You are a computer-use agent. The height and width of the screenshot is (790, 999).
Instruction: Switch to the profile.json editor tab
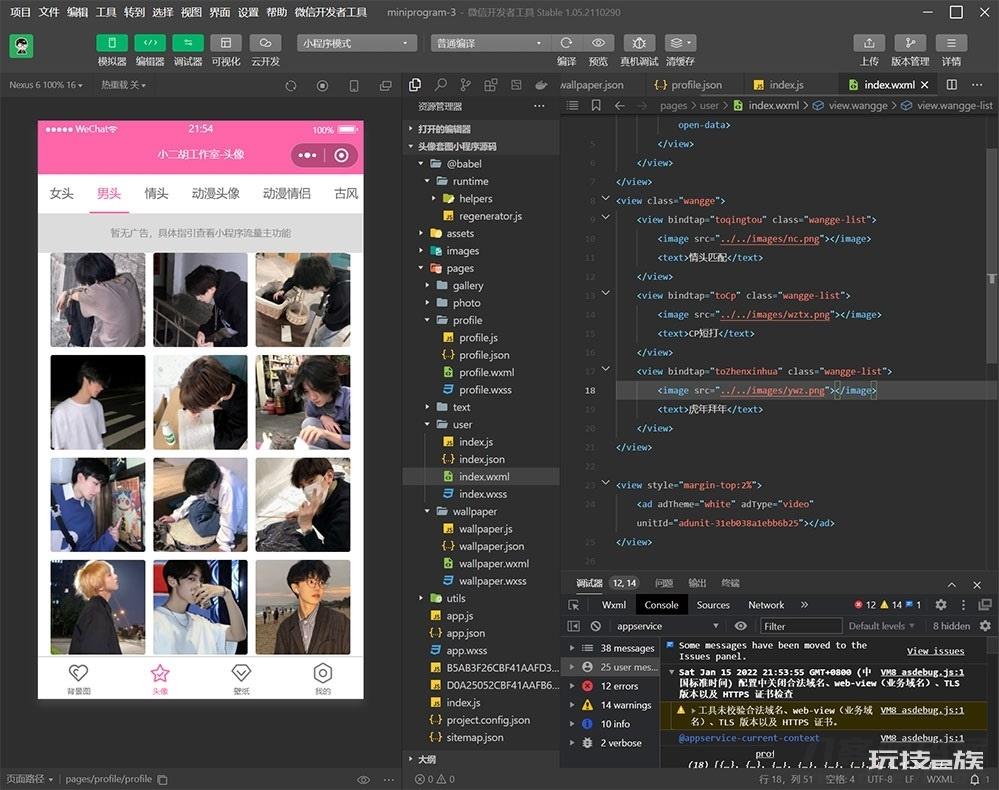coord(689,85)
